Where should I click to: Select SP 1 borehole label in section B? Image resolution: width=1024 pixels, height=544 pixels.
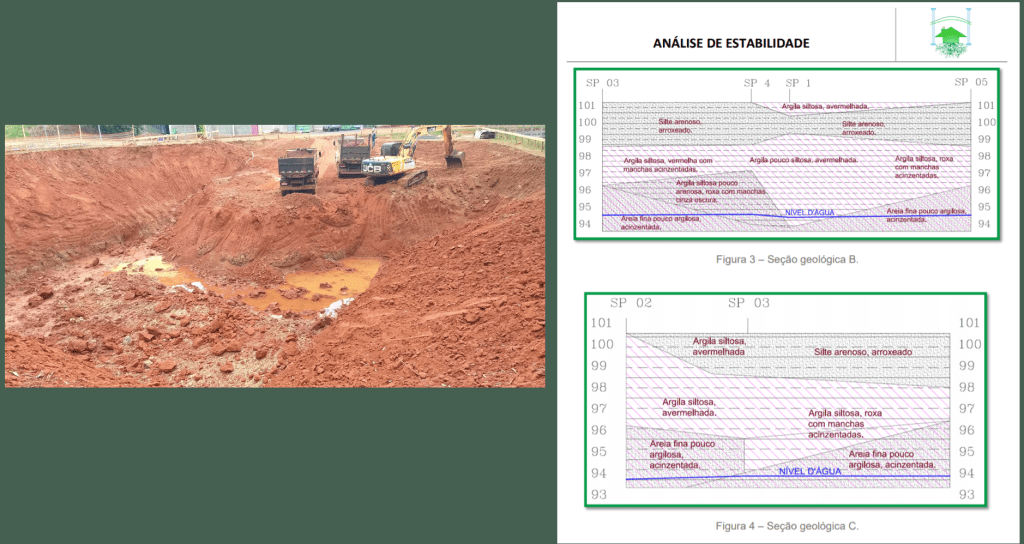798,83
